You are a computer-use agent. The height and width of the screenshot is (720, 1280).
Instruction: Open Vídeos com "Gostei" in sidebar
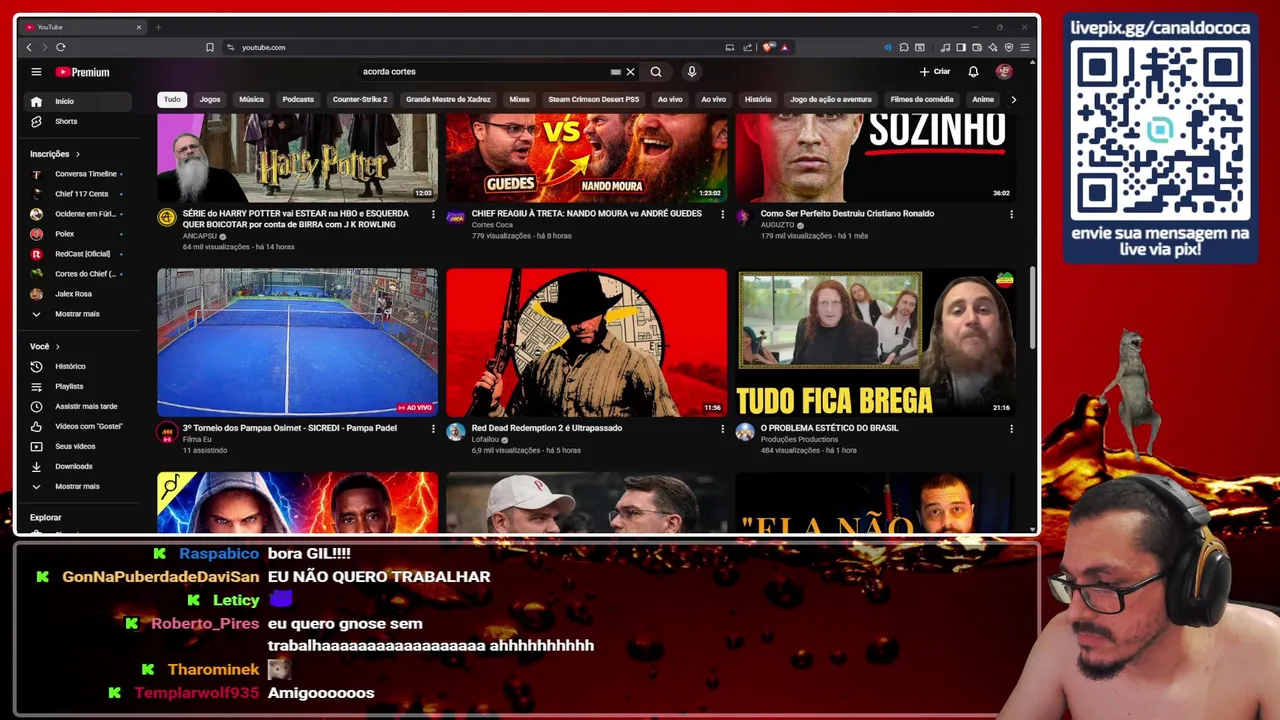pyautogui.click(x=78, y=426)
